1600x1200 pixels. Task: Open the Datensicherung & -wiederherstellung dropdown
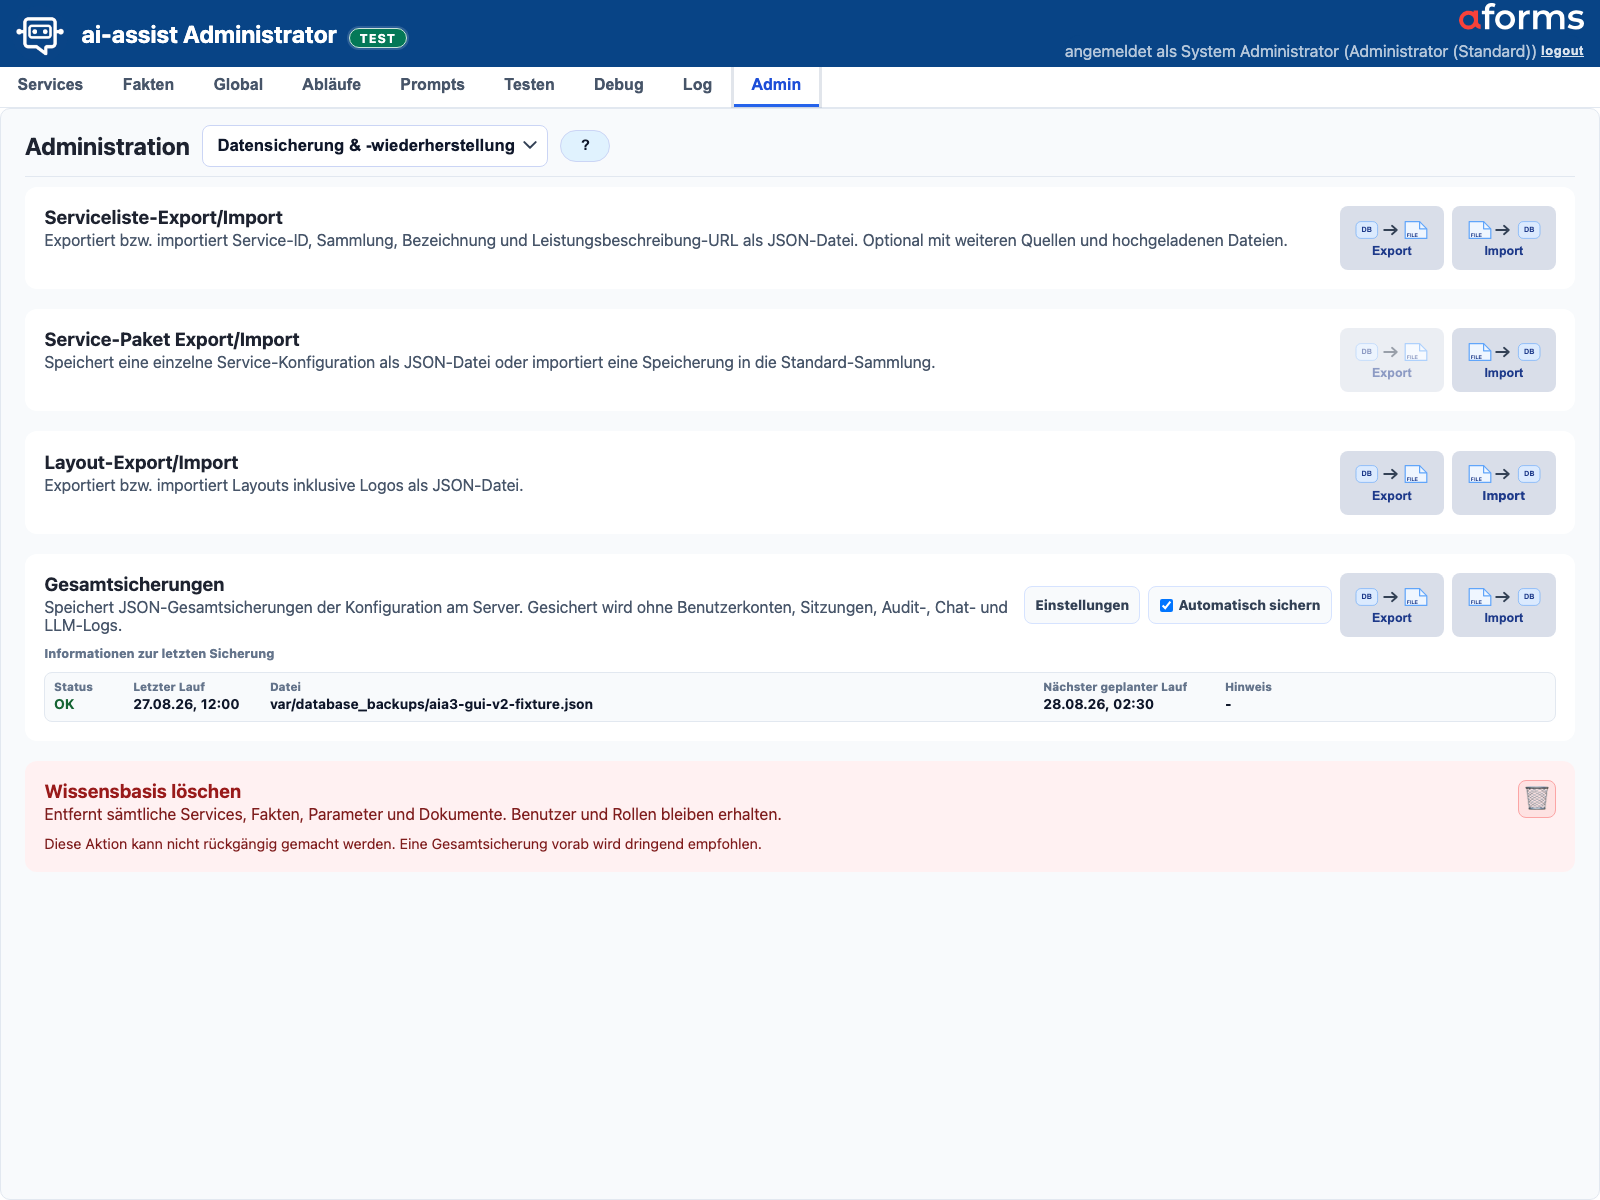[x=375, y=146]
